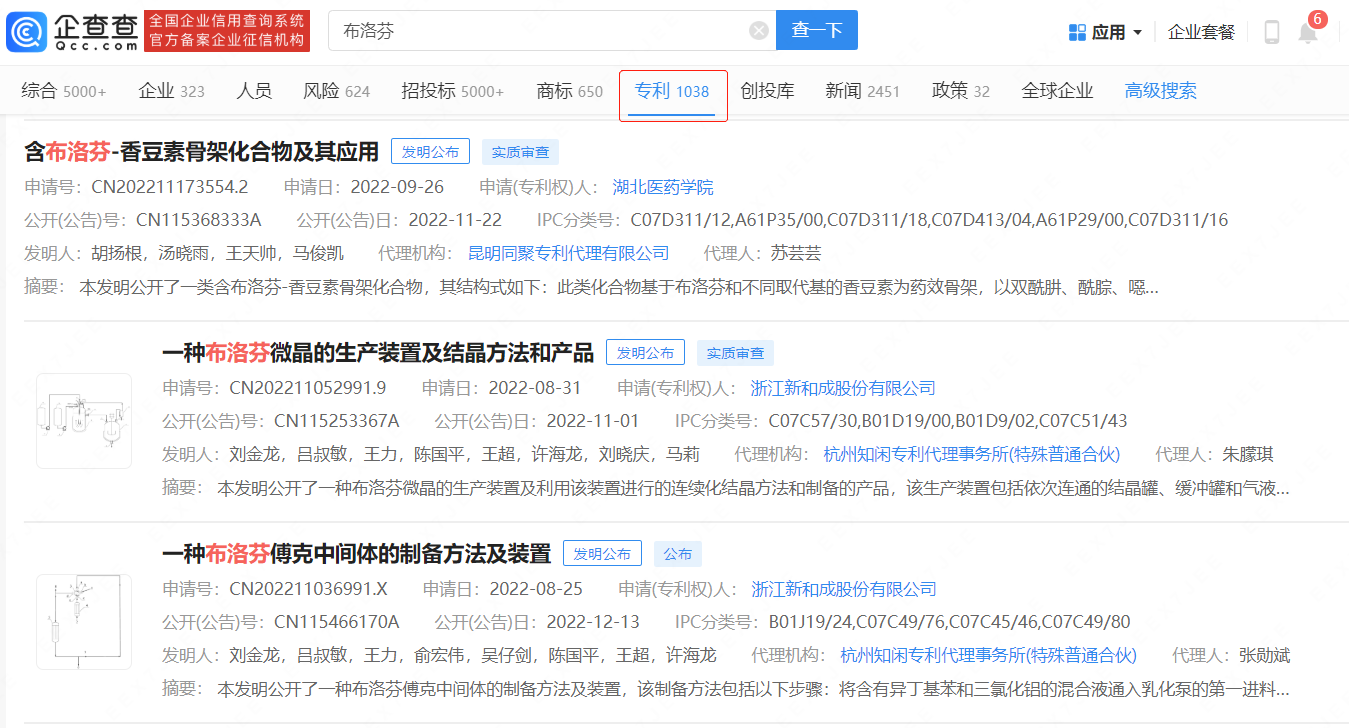Click the Qcc.com logo
This screenshot has width=1349, height=728.
72,31
